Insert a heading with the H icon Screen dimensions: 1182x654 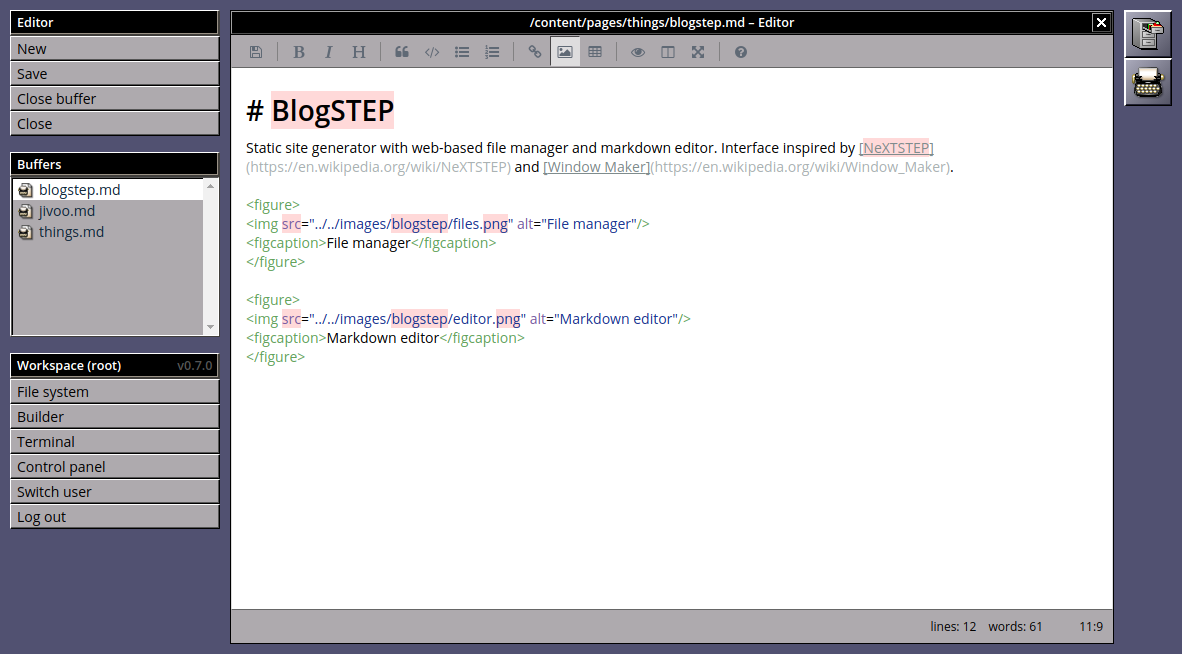(359, 52)
